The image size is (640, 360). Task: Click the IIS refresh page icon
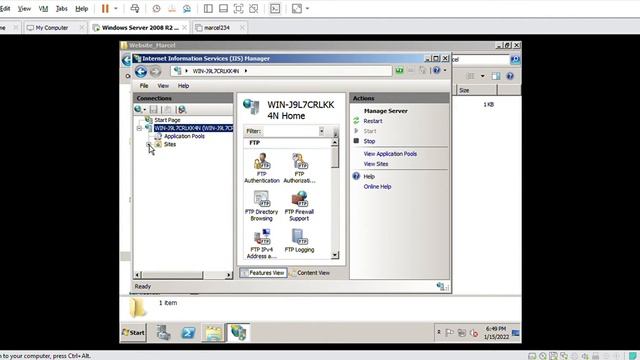tap(399, 71)
